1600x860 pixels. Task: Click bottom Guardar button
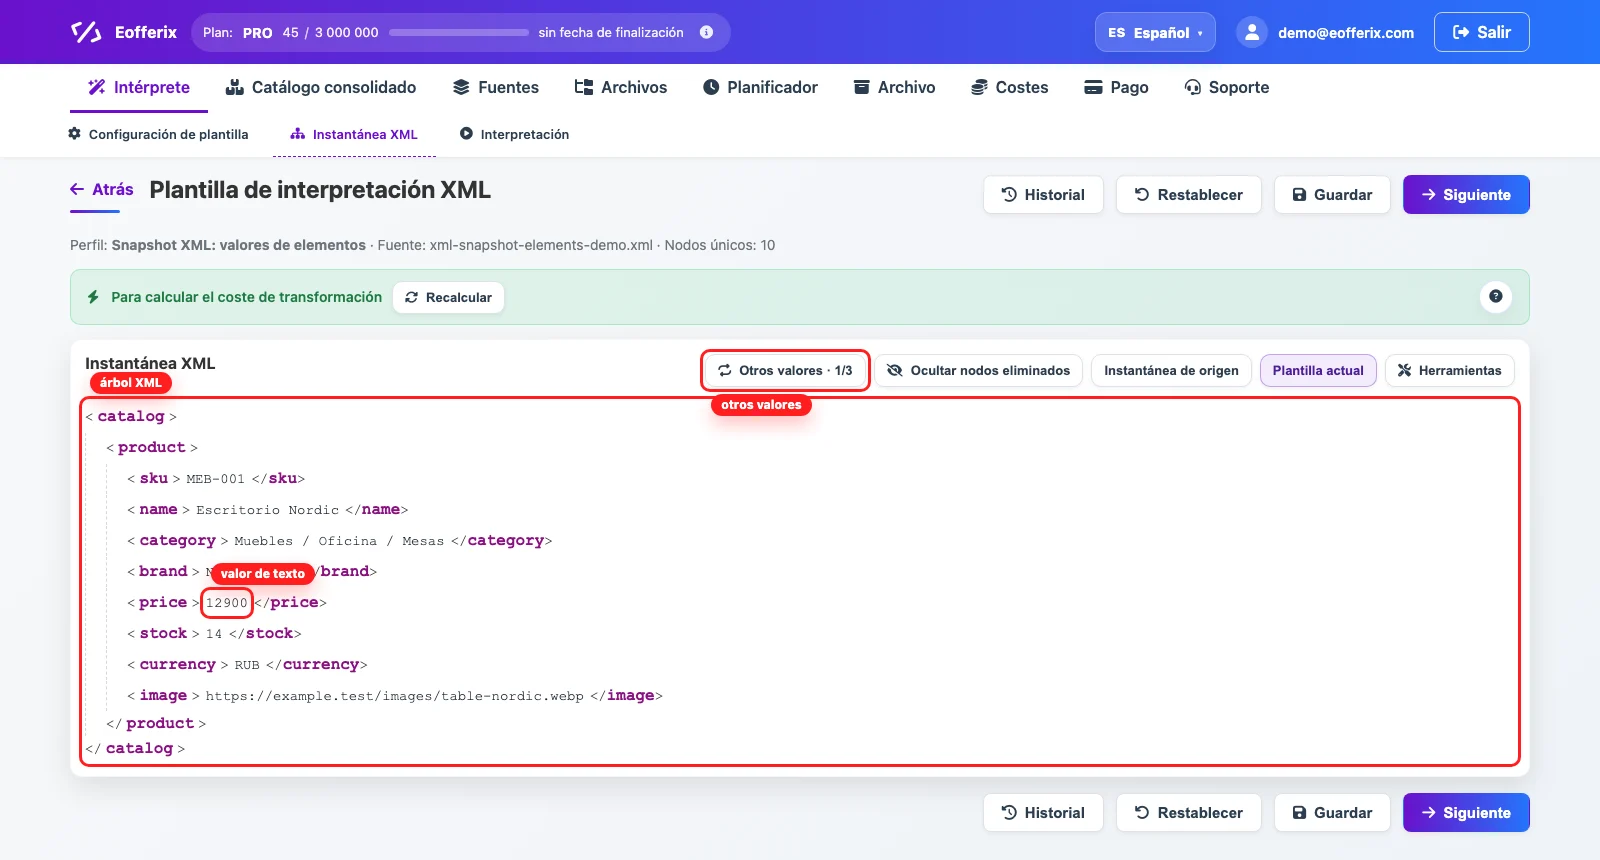(1332, 813)
